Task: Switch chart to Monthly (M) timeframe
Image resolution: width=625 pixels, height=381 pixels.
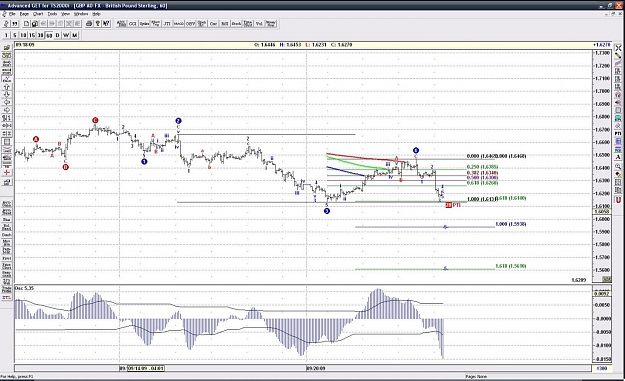Action: point(75,35)
